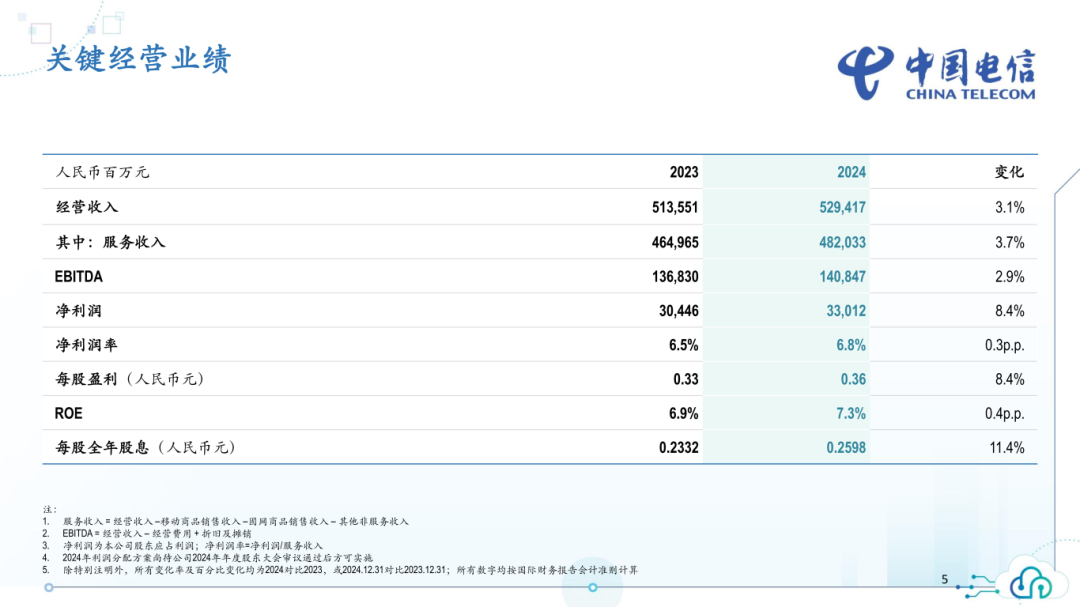Select the 经营收入 row label
Screen dimensions: 1080x607
87,207
